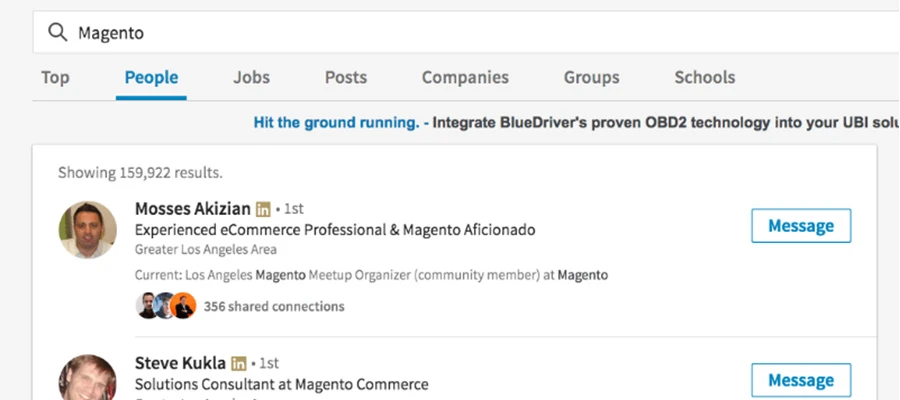Click the LinkedIn badge beside Steve Kukla
Viewport: 900px width, 400px height.
(239, 362)
